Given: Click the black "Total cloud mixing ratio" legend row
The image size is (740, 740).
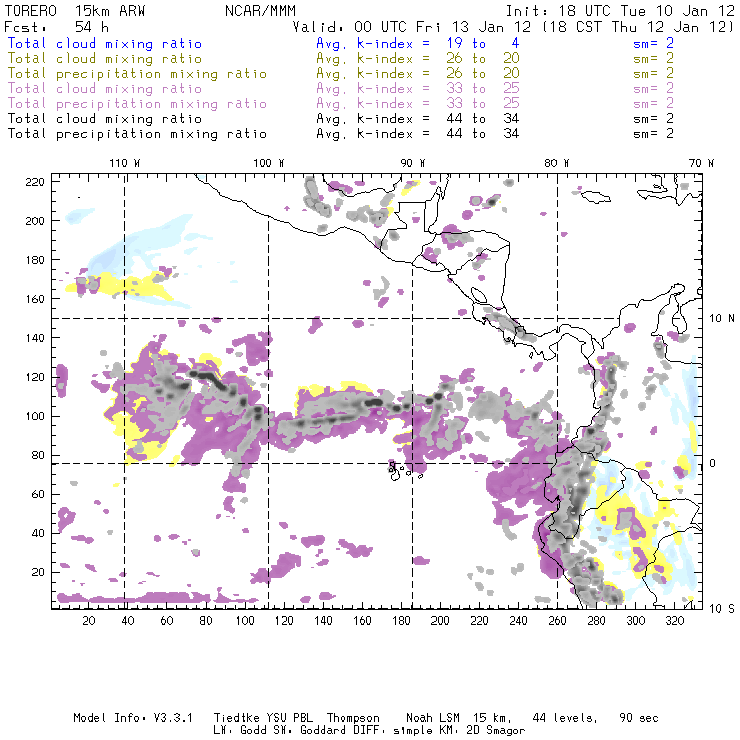Looking at the screenshot, I should point(105,118).
